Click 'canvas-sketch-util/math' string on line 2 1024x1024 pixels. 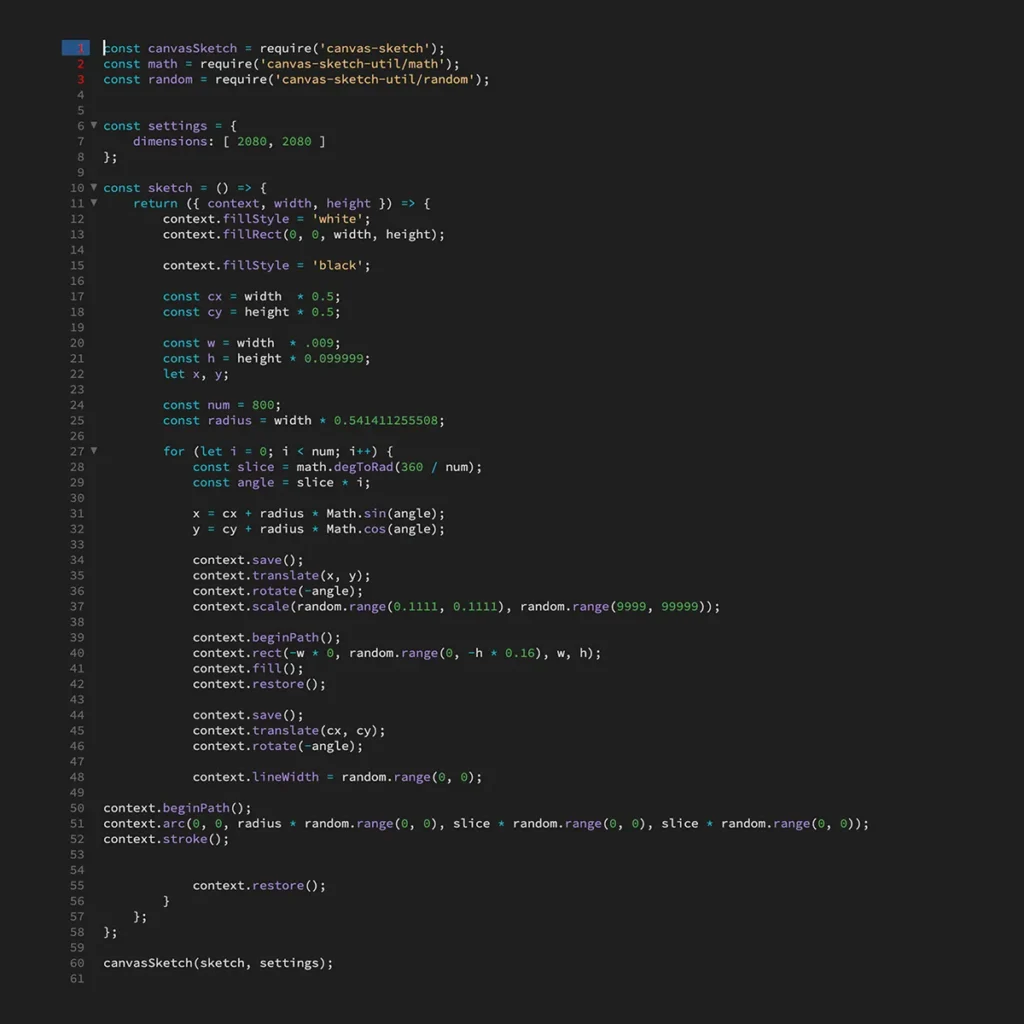352,64
